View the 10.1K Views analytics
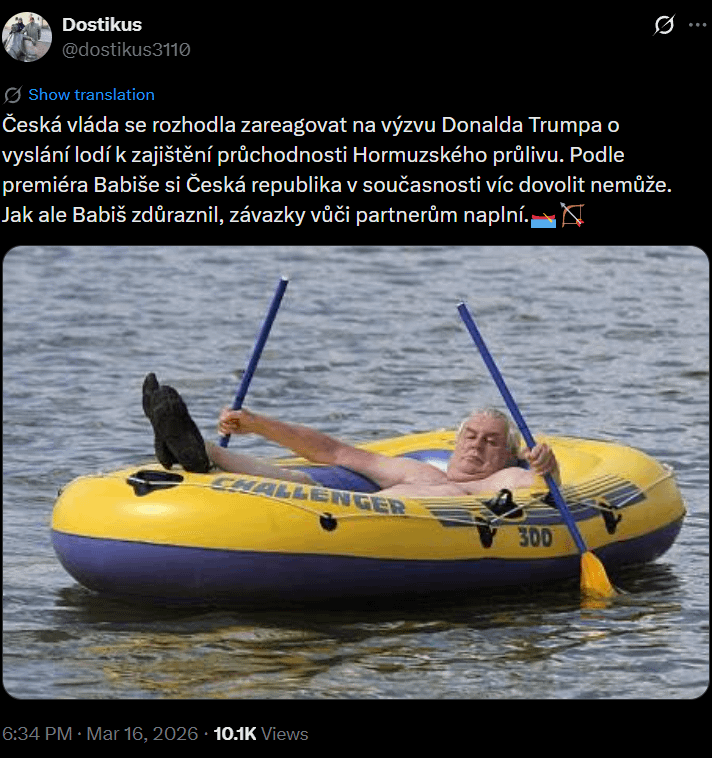Viewport: 712px width, 758px height. (x=261, y=733)
